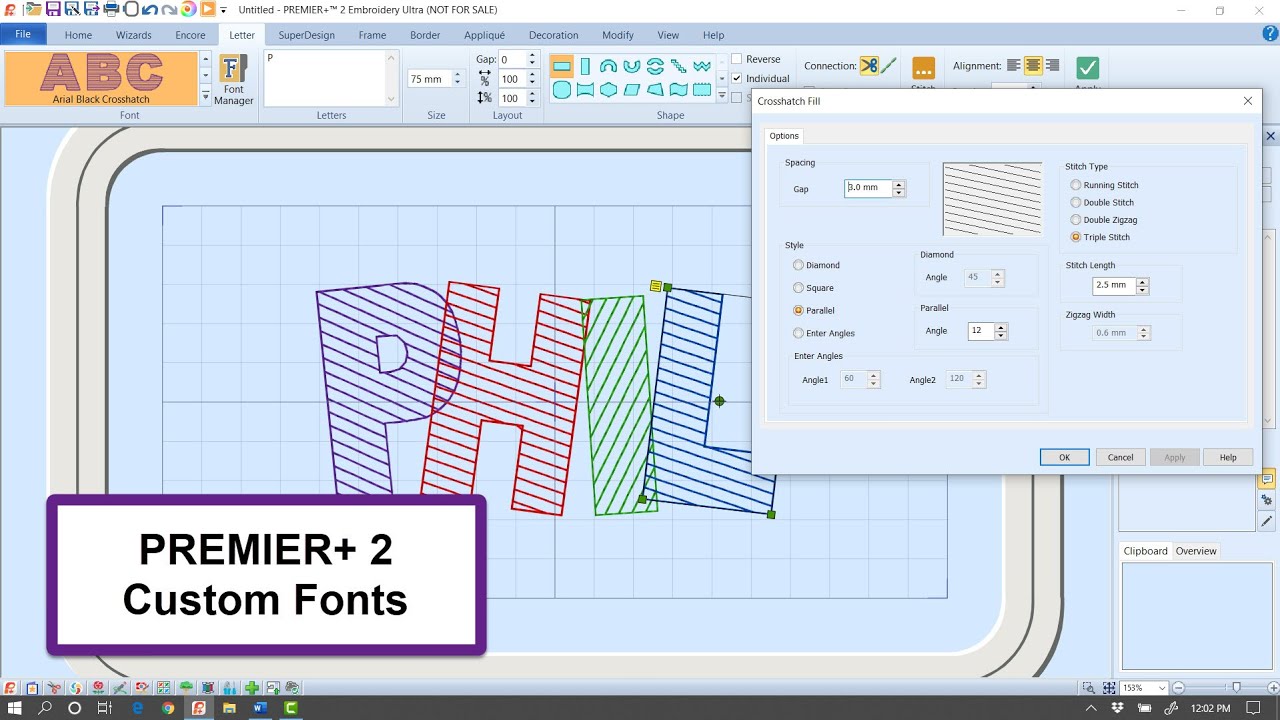Click the orange play icon in quick access toolbar
The width and height of the screenshot is (1280, 720).
coord(207,9)
